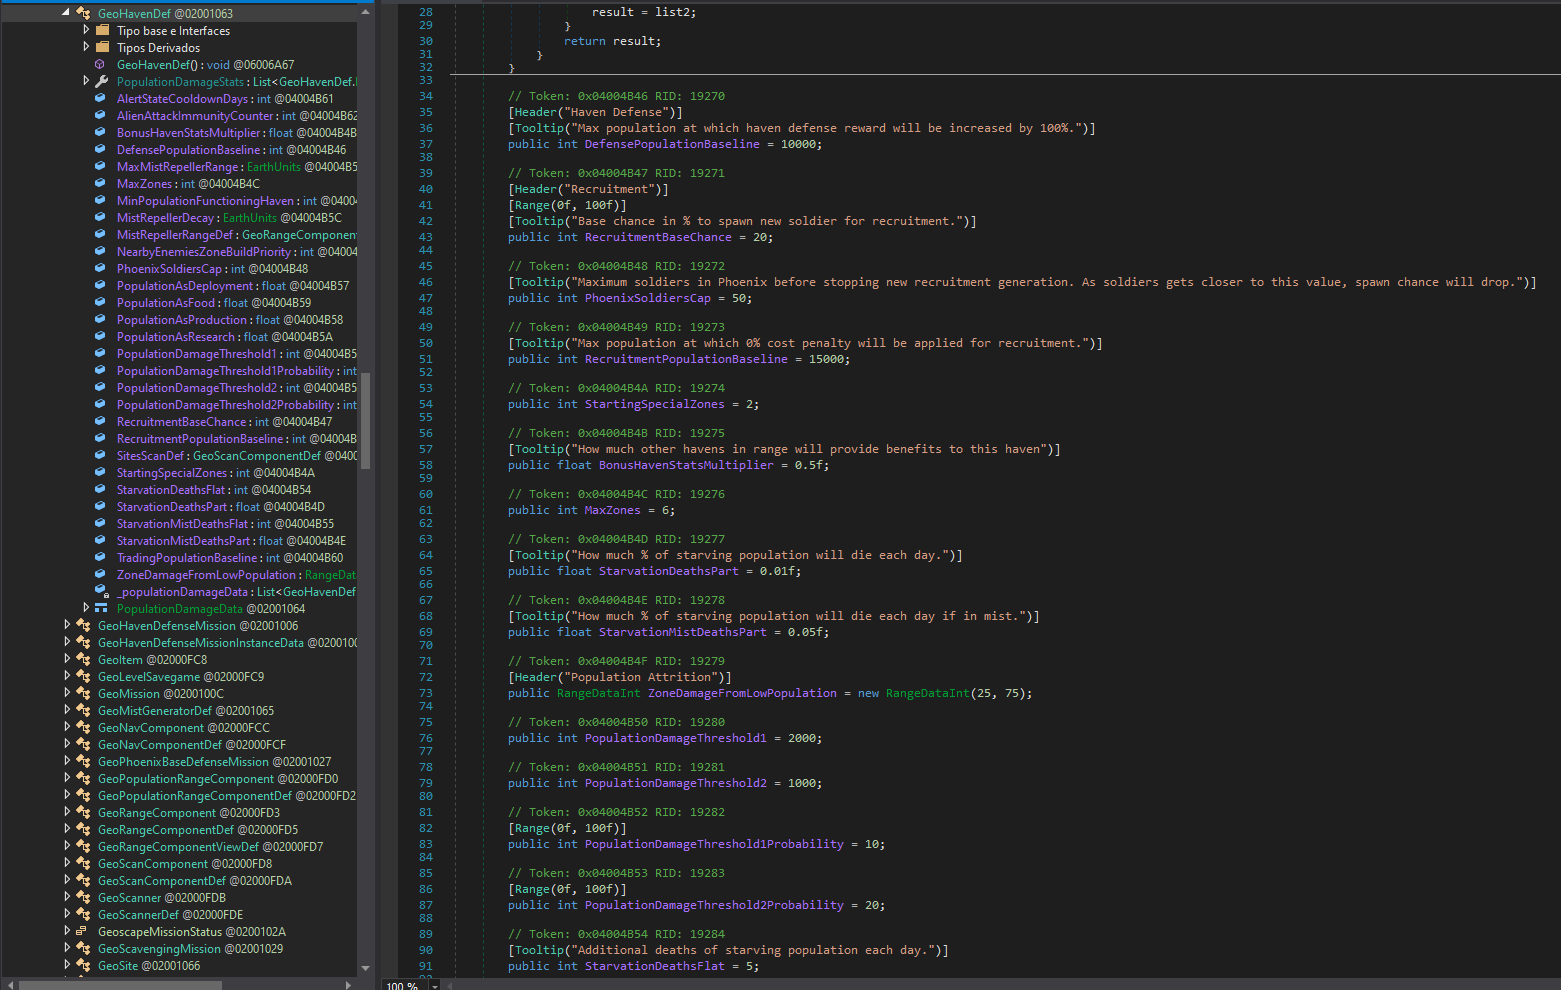Expand the GeoHavenDefenseMissionInstanceData node
The height and width of the screenshot is (990, 1561).
(x=67, y=642)
